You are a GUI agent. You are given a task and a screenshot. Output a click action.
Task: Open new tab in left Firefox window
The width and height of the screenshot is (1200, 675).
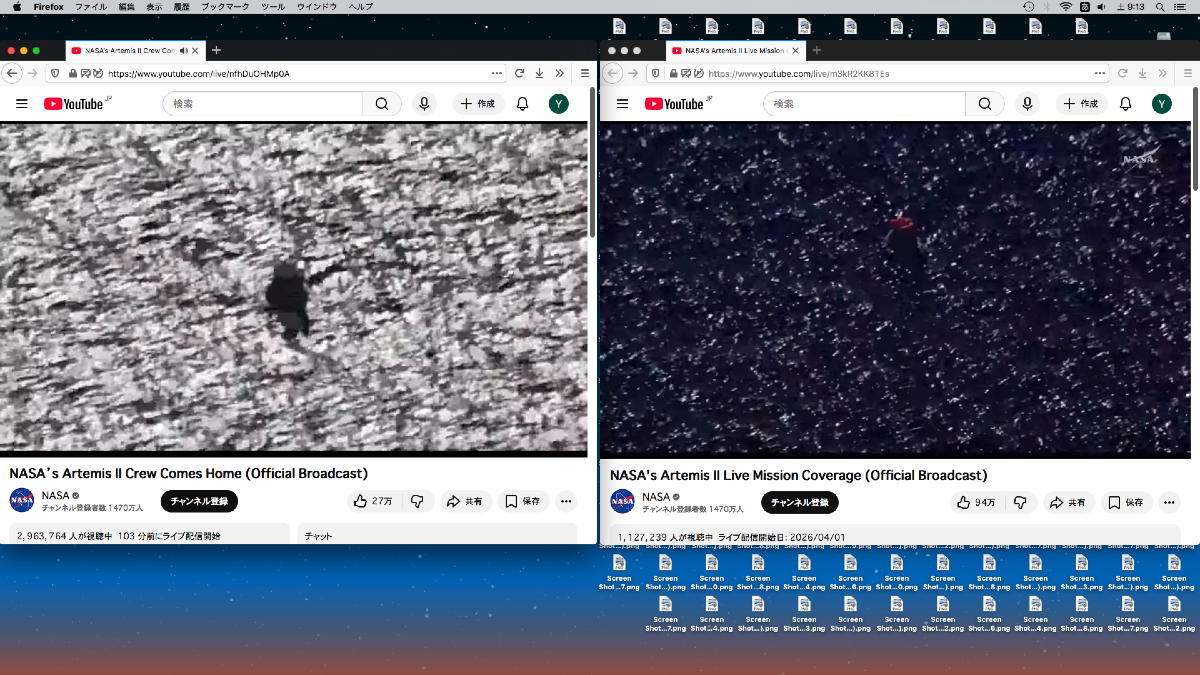click(216, 50)
